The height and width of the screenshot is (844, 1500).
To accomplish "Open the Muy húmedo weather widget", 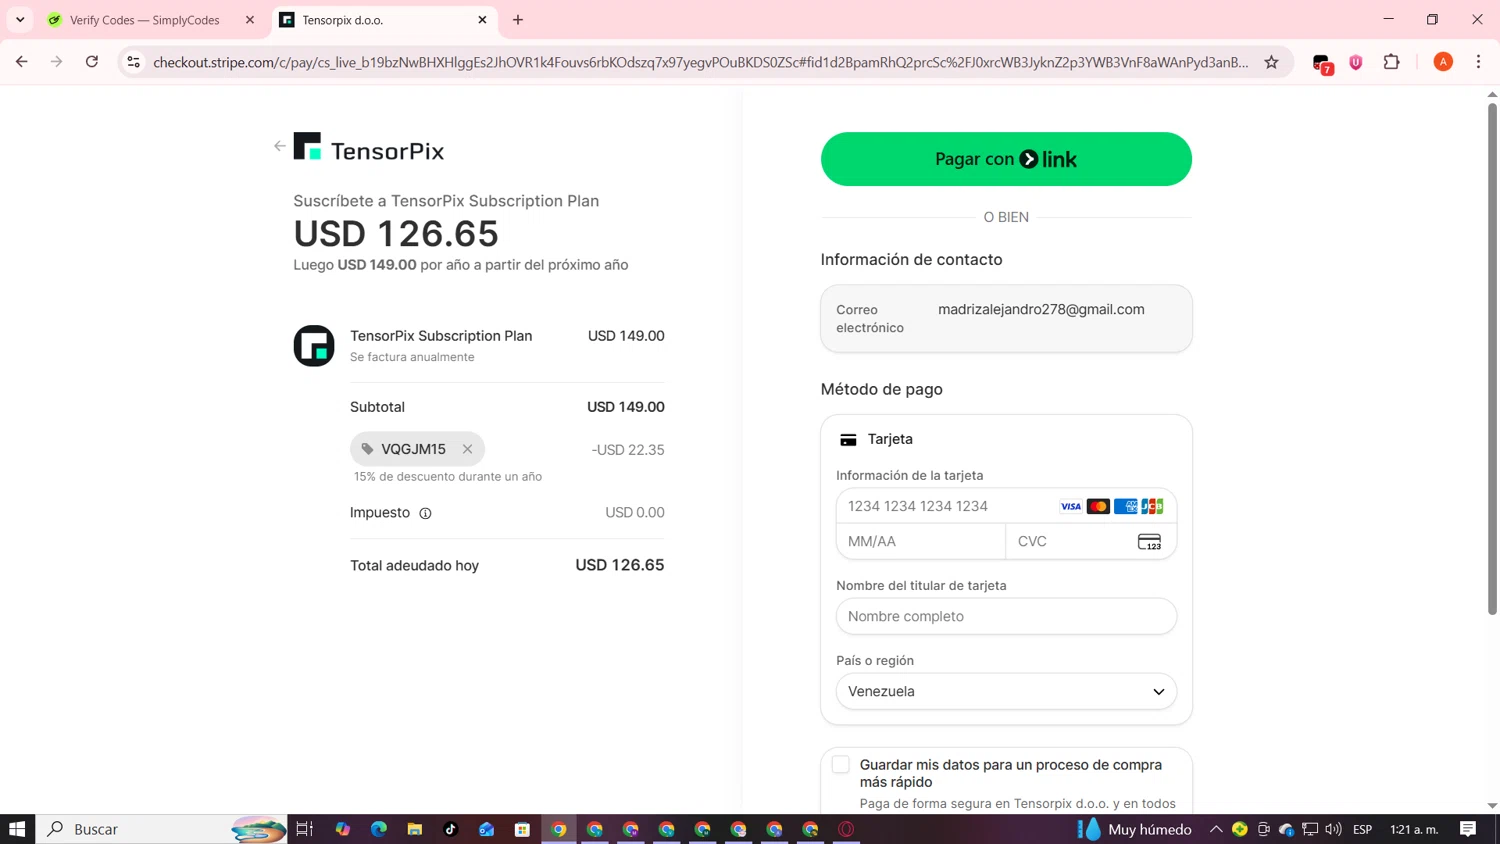I will coord(1135,829).
